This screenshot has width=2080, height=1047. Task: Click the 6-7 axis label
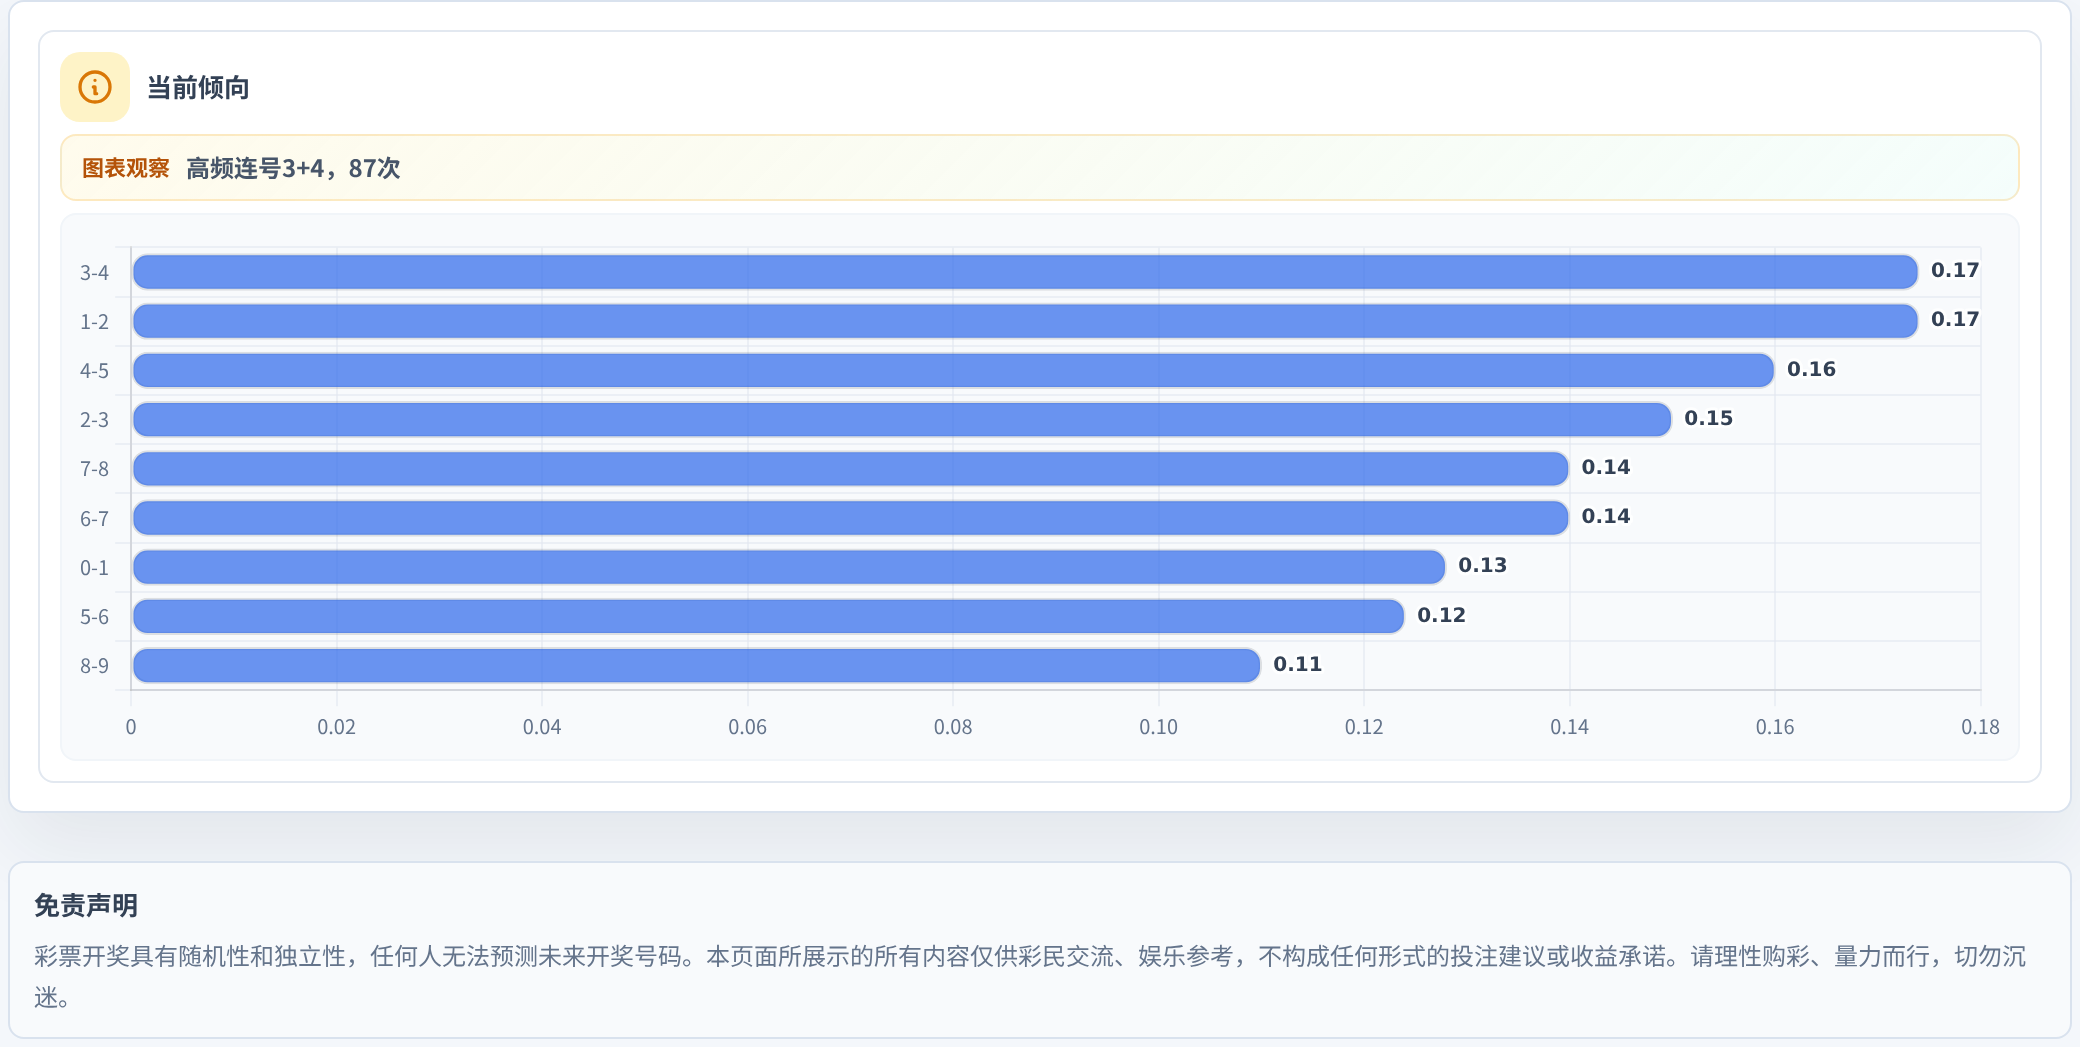pyautogui.click(x=94, y=518)
